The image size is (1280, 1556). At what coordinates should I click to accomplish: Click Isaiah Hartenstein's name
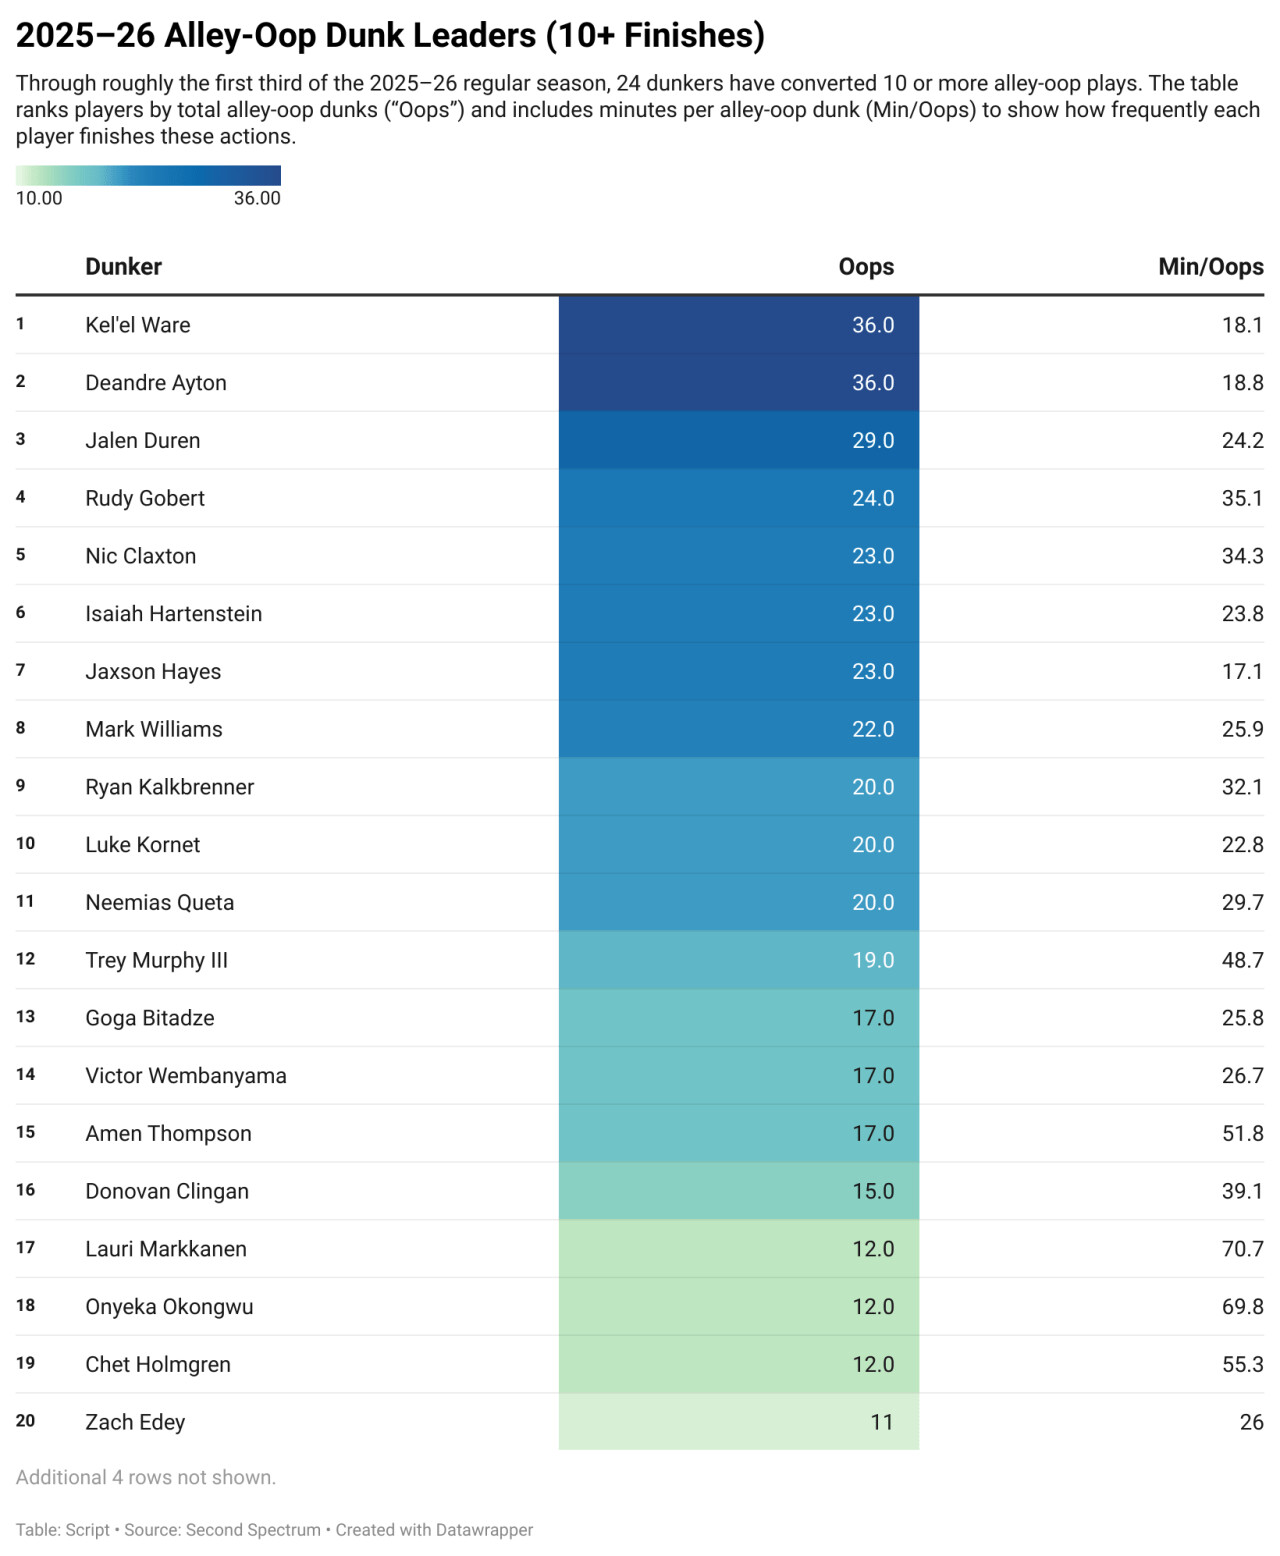pos(174,614)
